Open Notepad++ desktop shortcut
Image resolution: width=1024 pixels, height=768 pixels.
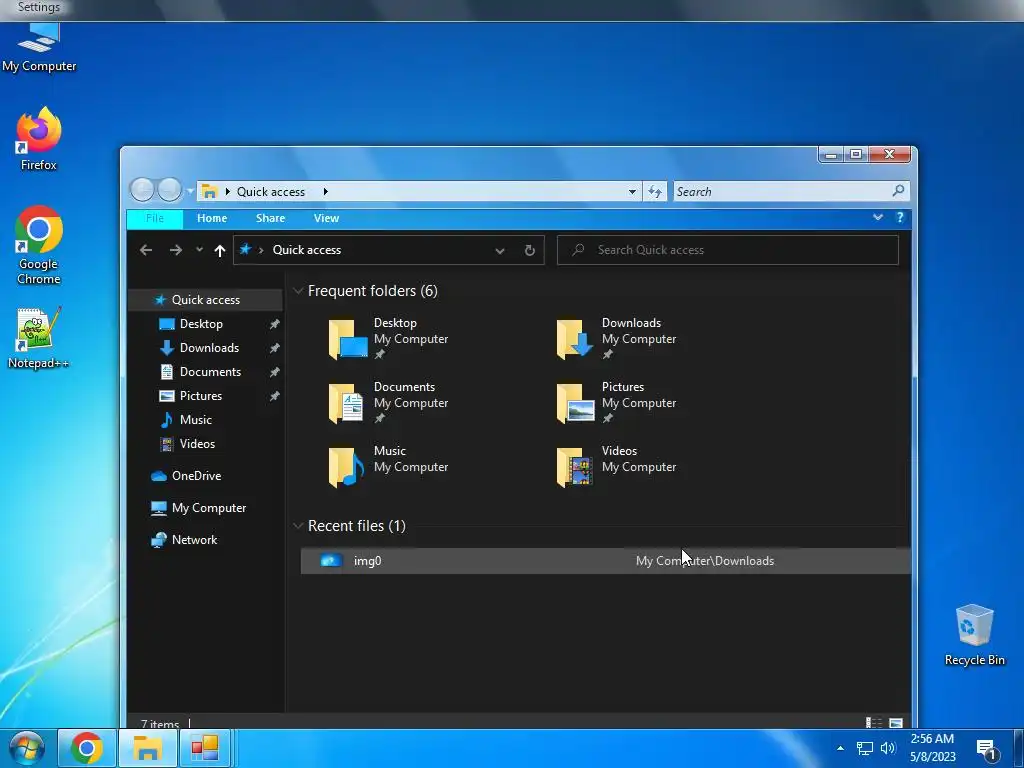tap(39, 338)
